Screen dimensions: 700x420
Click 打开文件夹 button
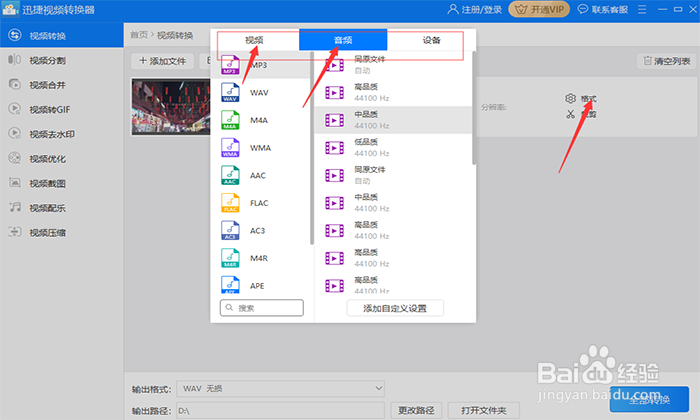[x=484, y=410]
